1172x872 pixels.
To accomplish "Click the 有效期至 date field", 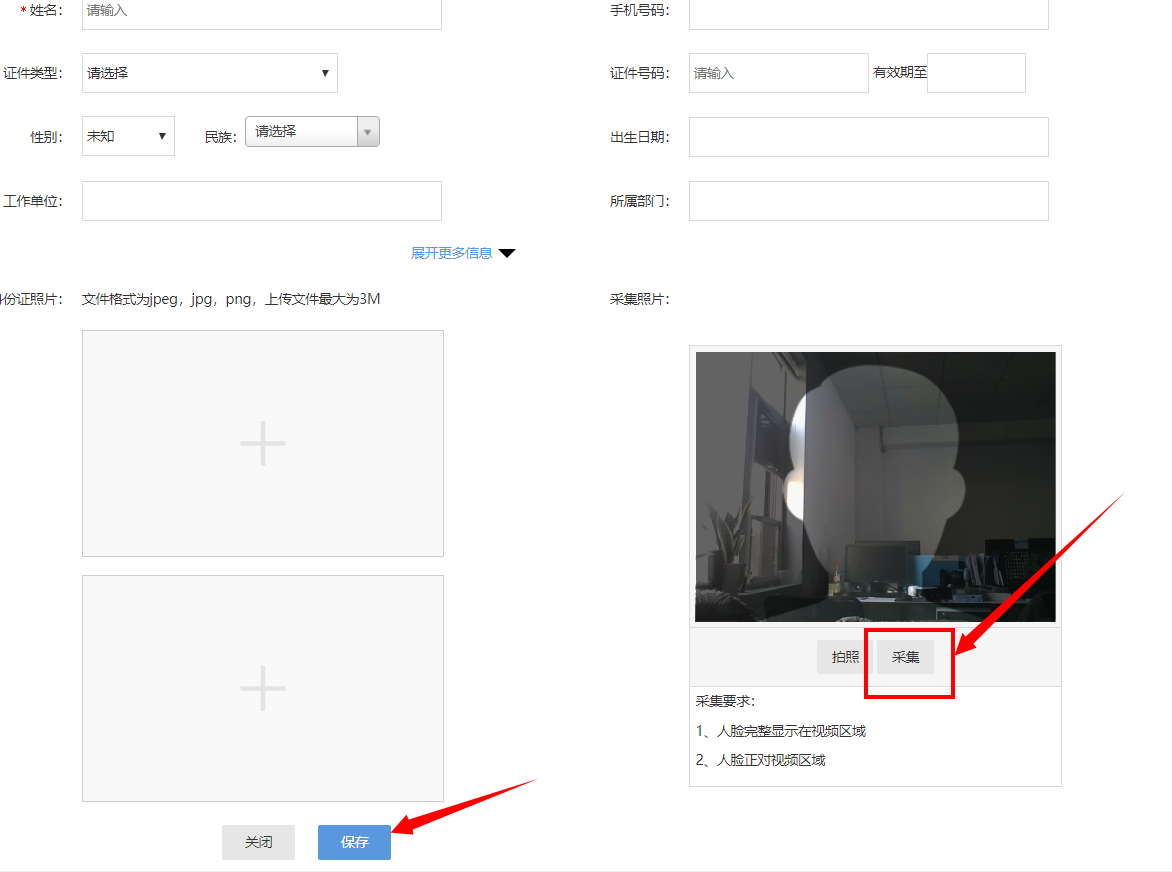I will [x=976, y=73].
